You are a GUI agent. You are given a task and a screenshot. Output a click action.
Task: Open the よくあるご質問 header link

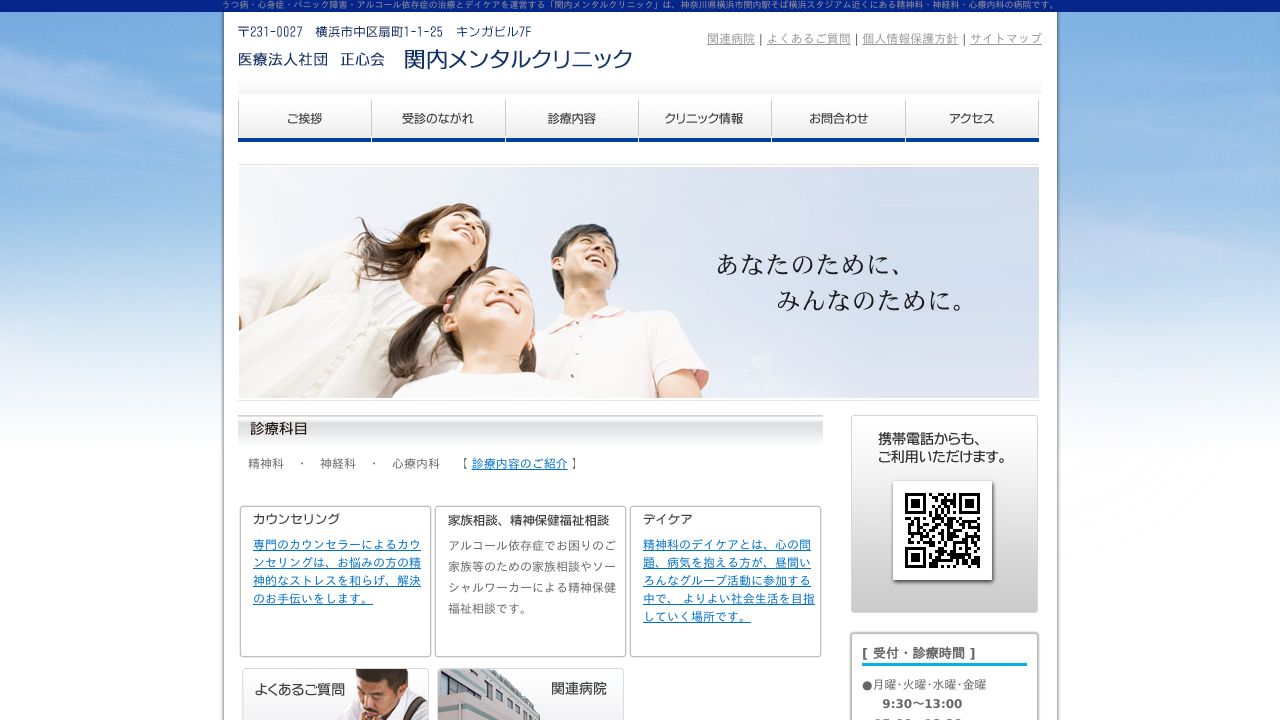coord(807,39)
